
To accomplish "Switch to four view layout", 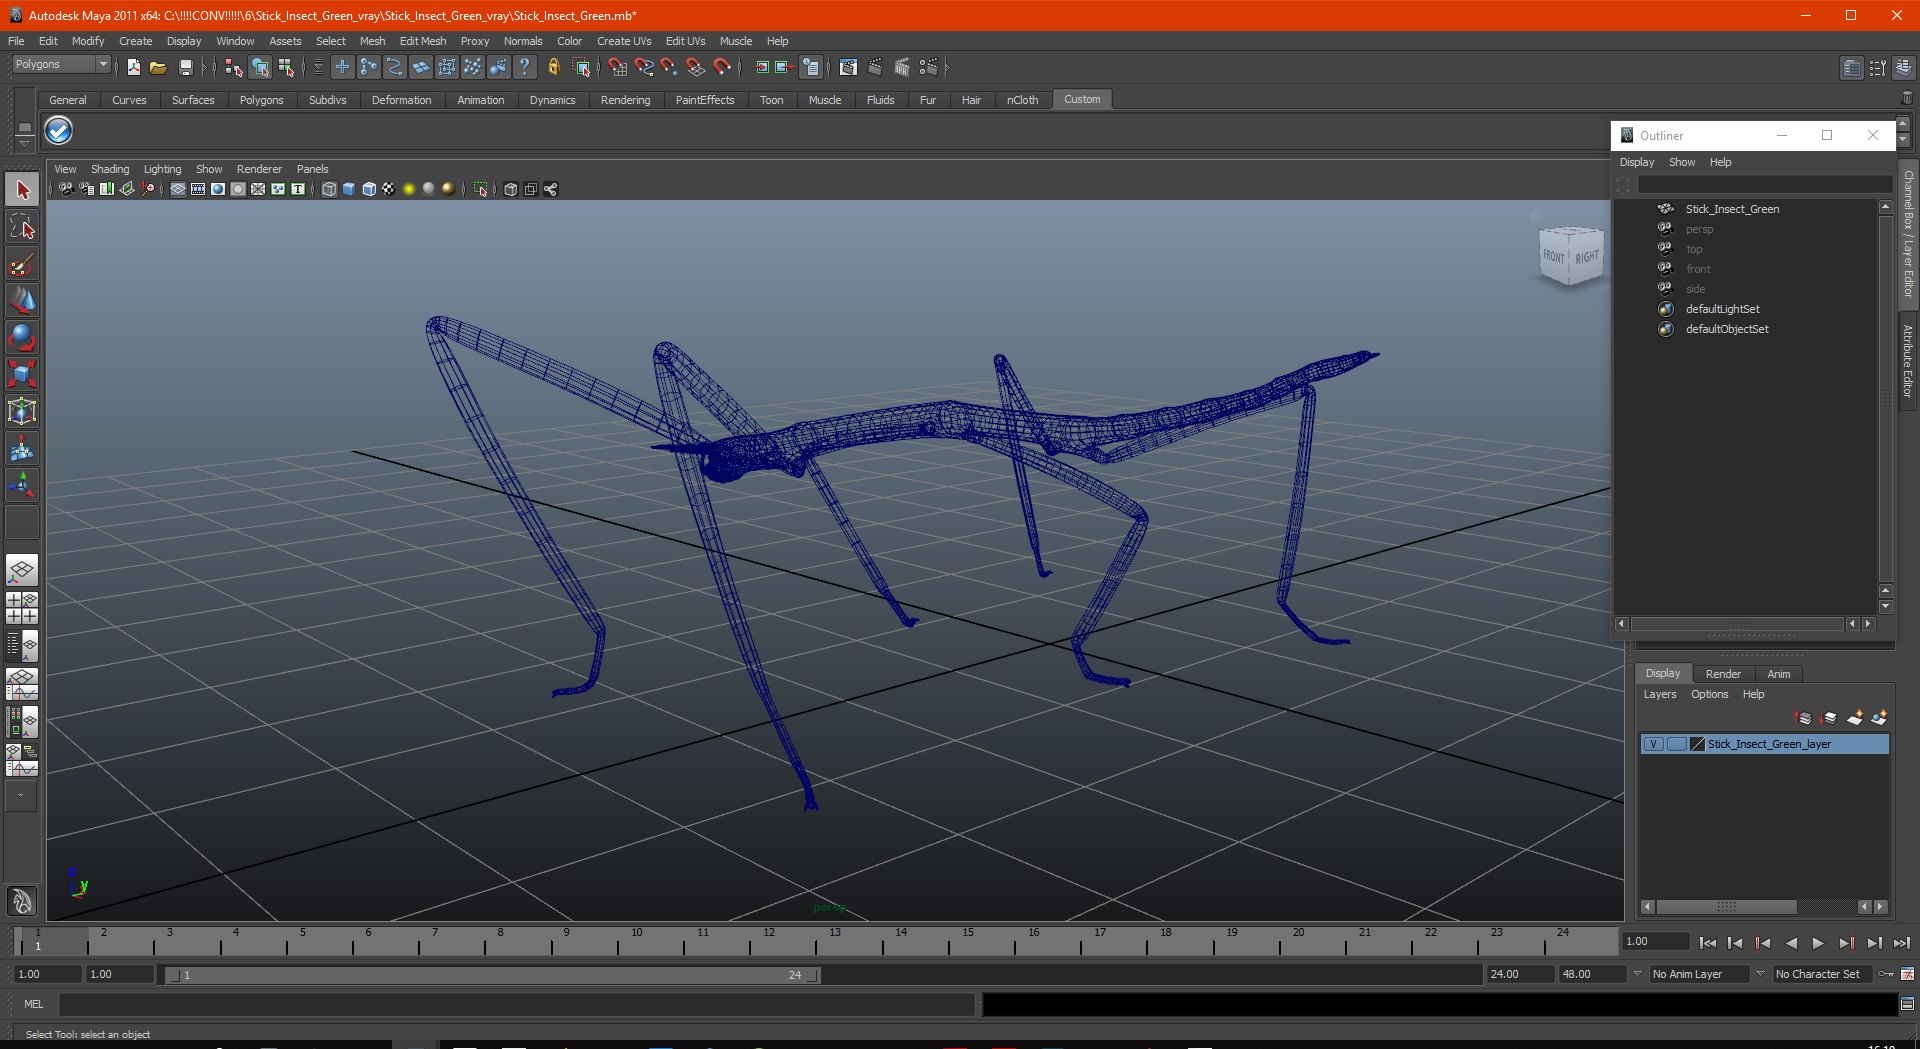I will coord(22,608).
